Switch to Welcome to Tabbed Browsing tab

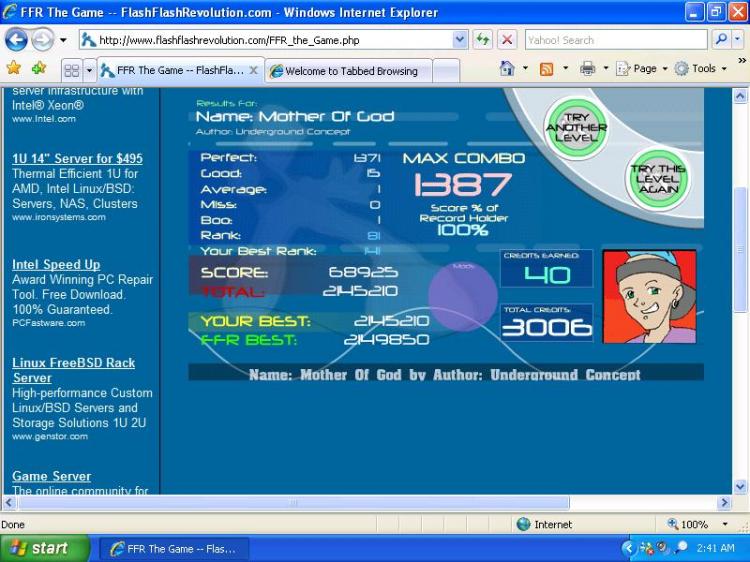(x=349, y=71)
